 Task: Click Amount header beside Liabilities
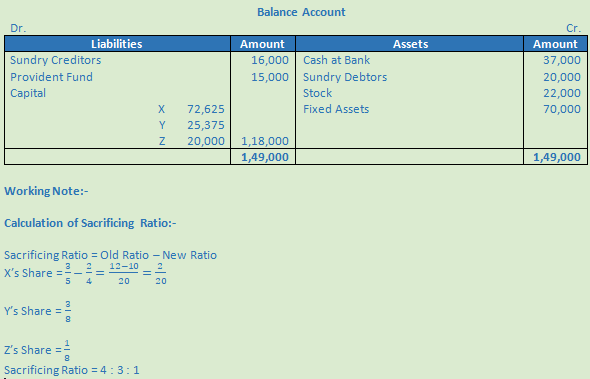pos(262,44)
